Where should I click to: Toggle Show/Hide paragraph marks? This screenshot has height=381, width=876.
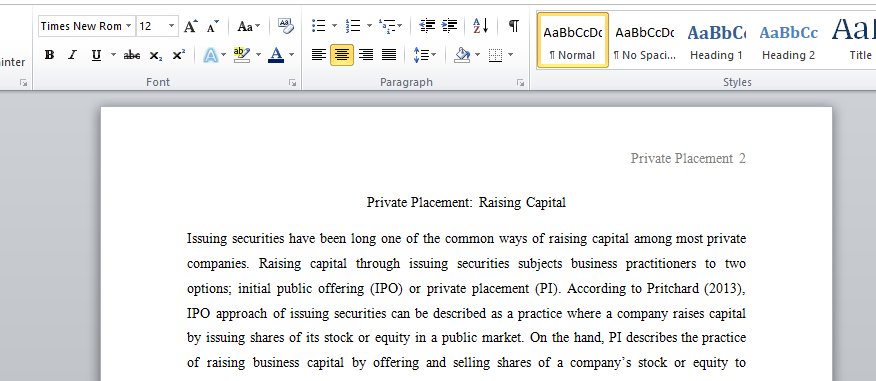point(513,26)
